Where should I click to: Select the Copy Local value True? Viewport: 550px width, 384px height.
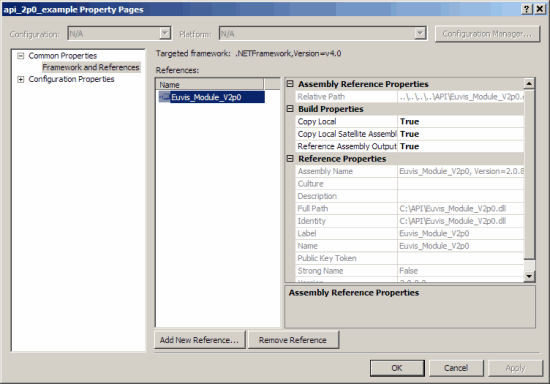[460, 121]
